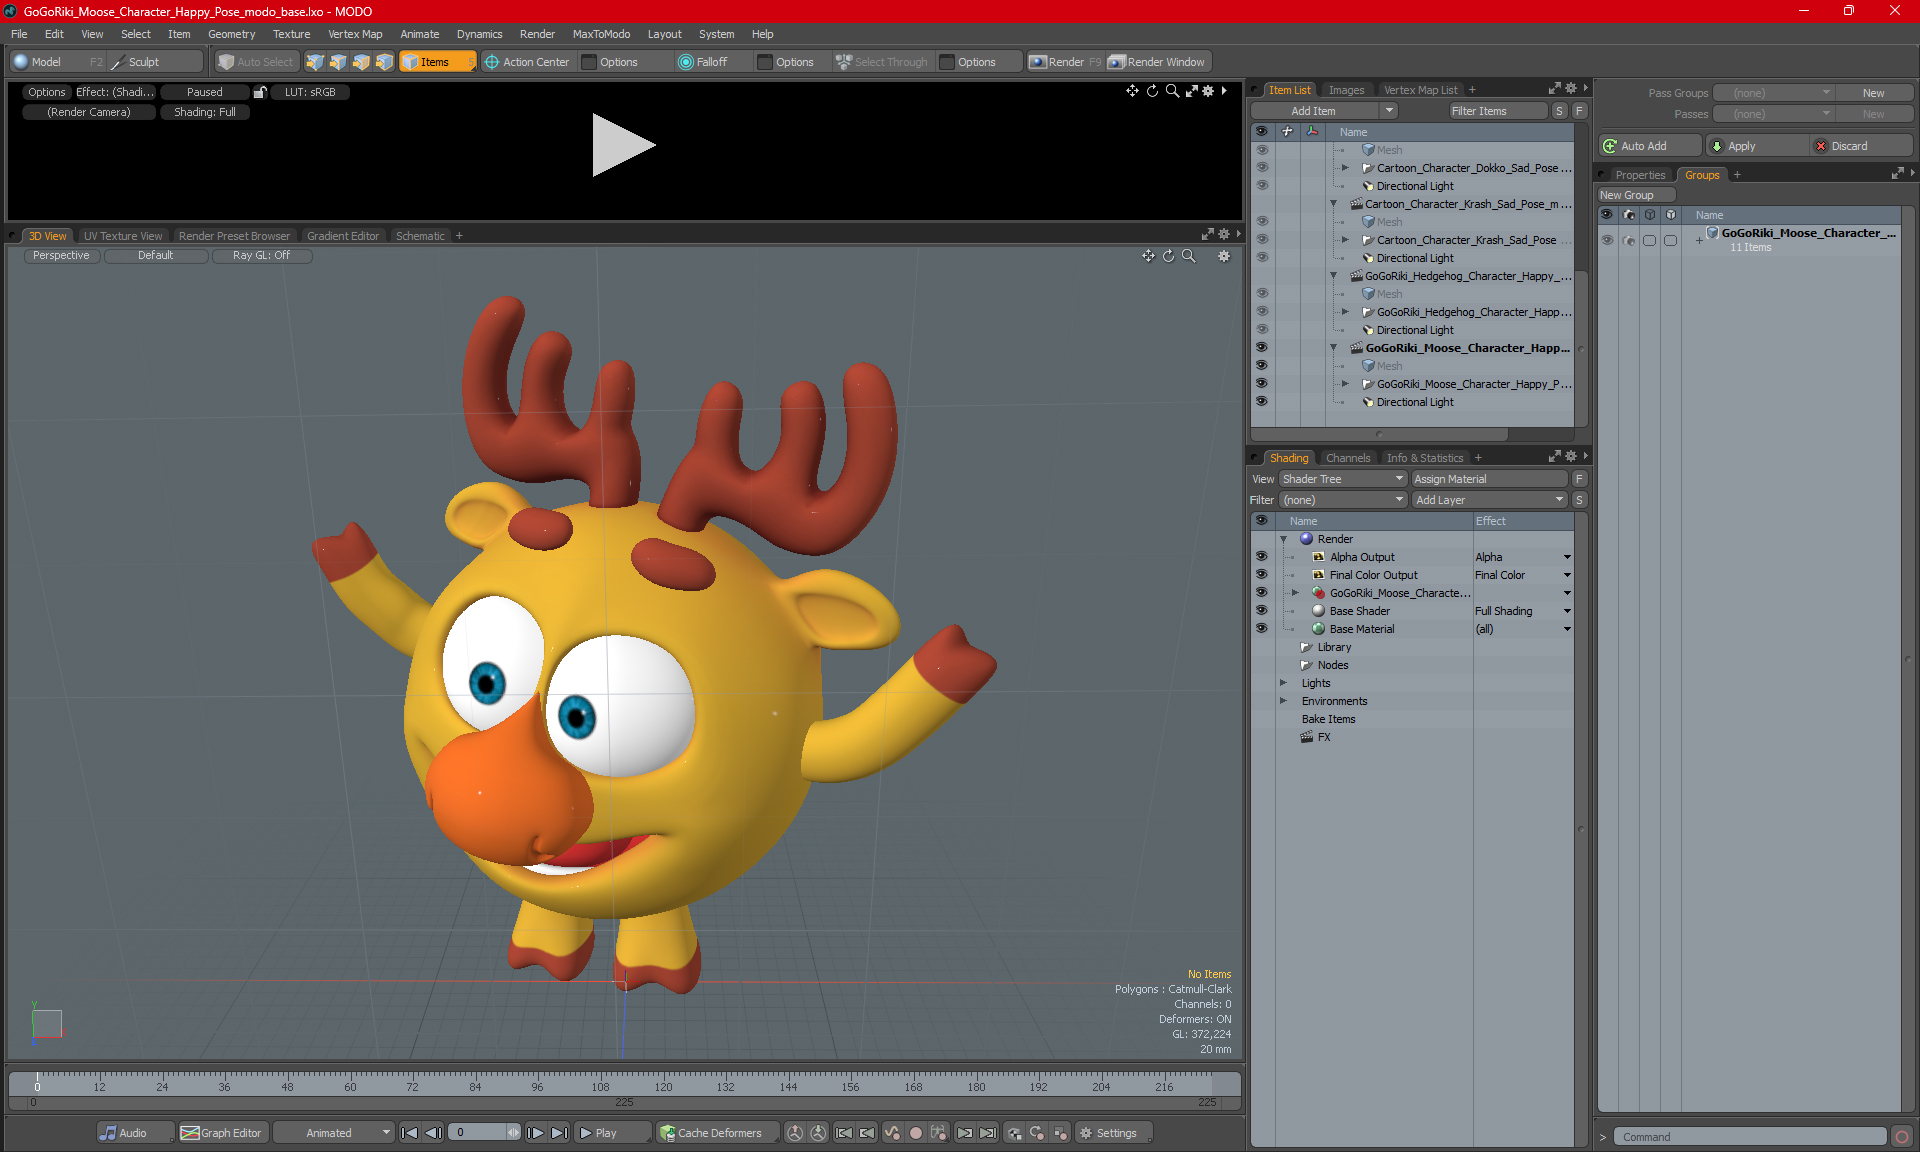1920x1152 pixels.
Task: Switch to the Images tab
Action: coord(1346,90)
